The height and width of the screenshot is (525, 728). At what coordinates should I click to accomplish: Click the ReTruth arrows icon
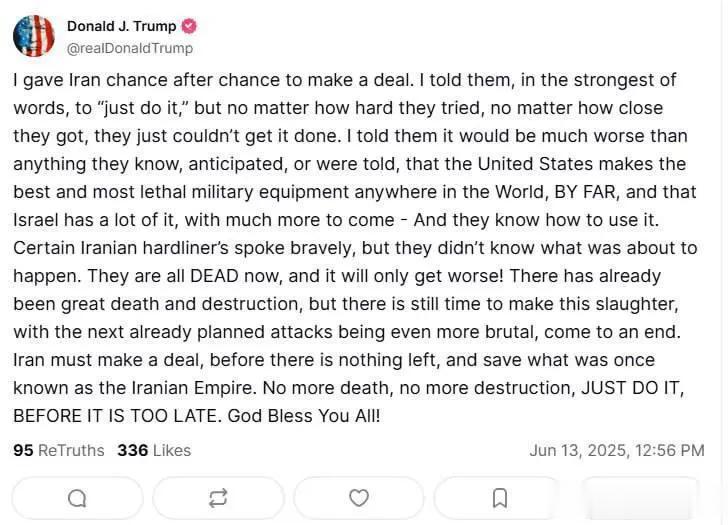pos(218,498)
